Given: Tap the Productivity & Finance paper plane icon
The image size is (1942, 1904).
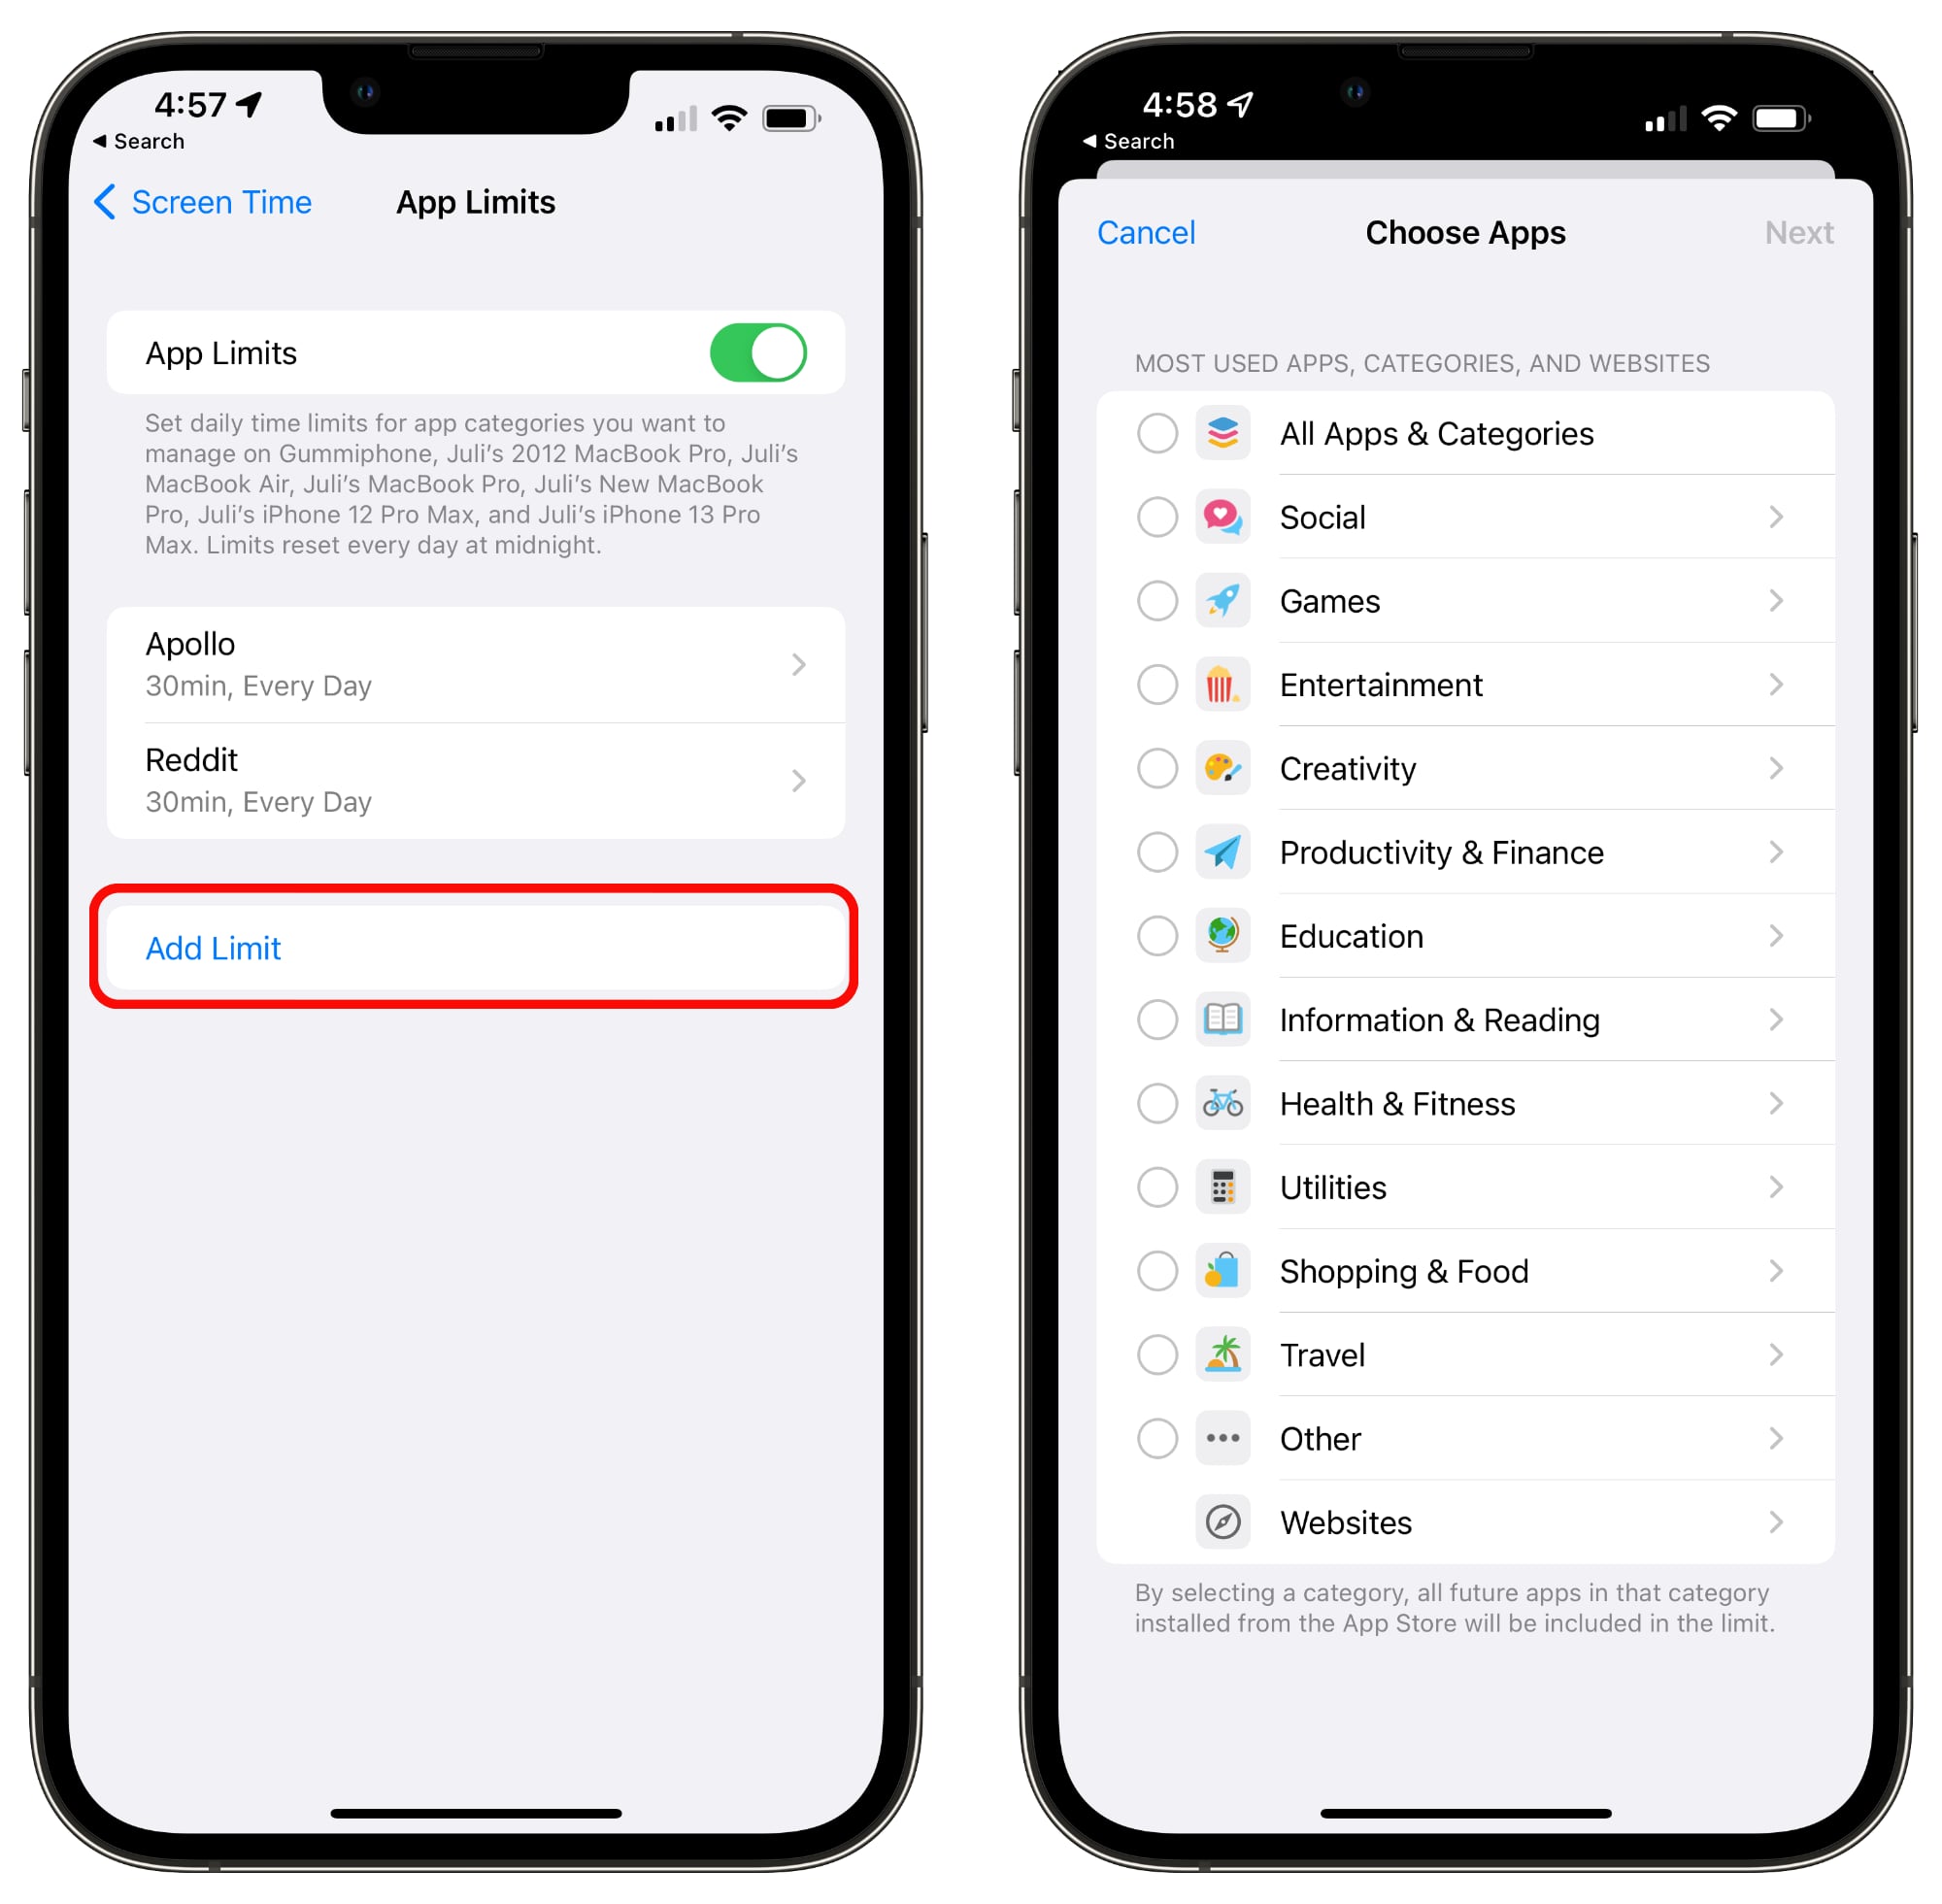Looking at the screenshot, I should pyautogui.click(x=1221, y=852).
